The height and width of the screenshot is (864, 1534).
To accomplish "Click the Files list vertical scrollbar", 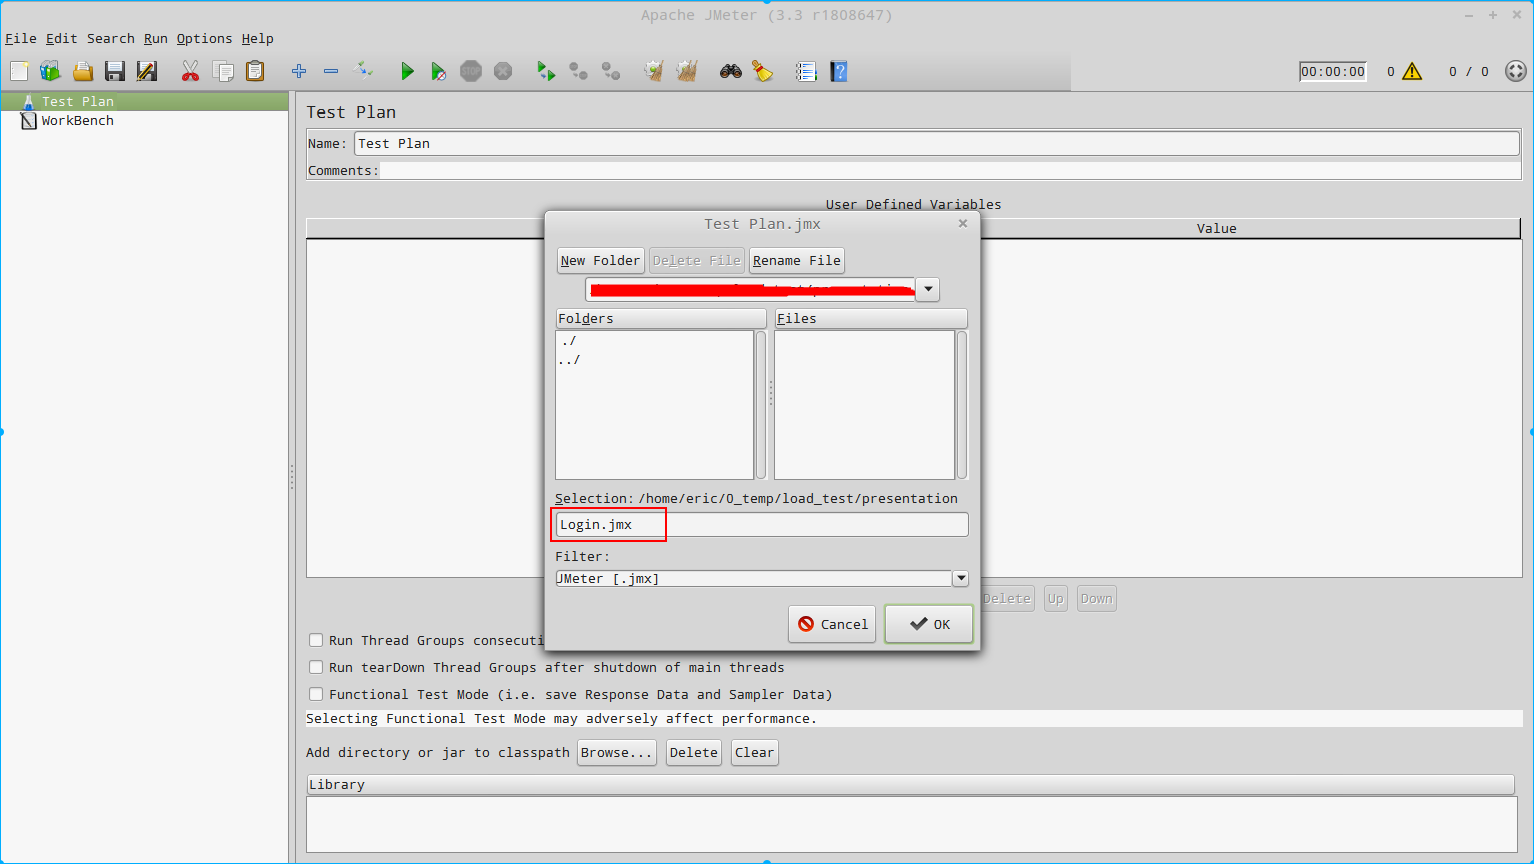I will [962, 405].
